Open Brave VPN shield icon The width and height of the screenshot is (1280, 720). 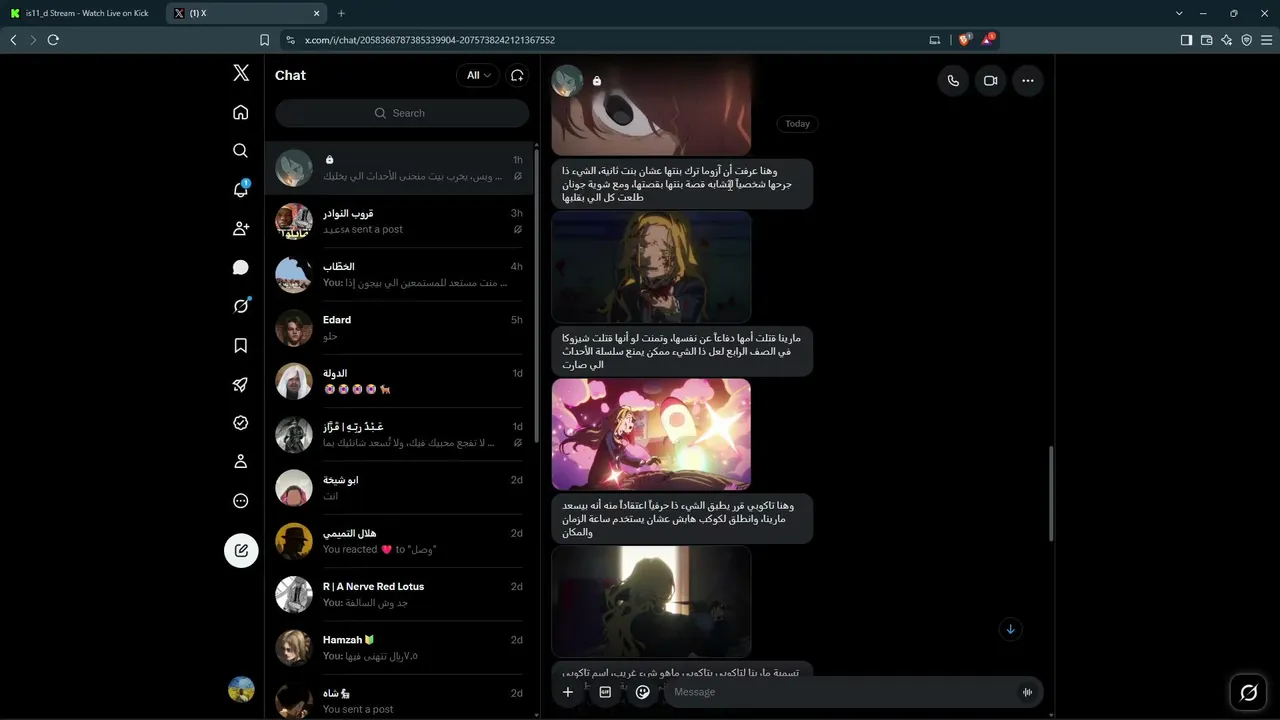point(1246,40)
